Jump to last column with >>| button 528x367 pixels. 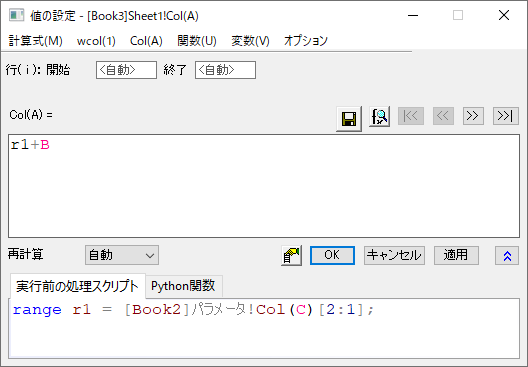505,116
